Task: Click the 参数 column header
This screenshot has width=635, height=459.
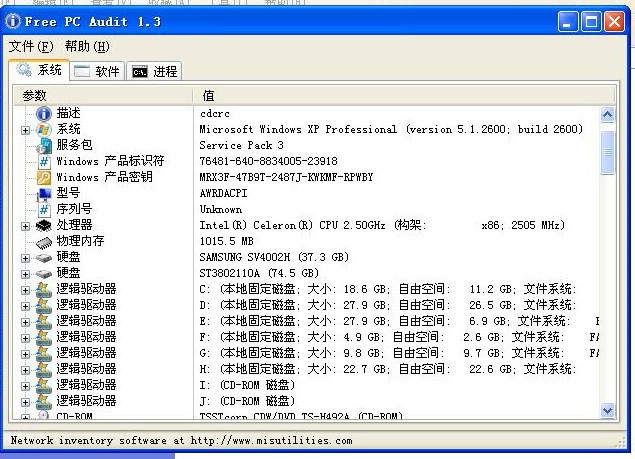Action: click(103, 96)
